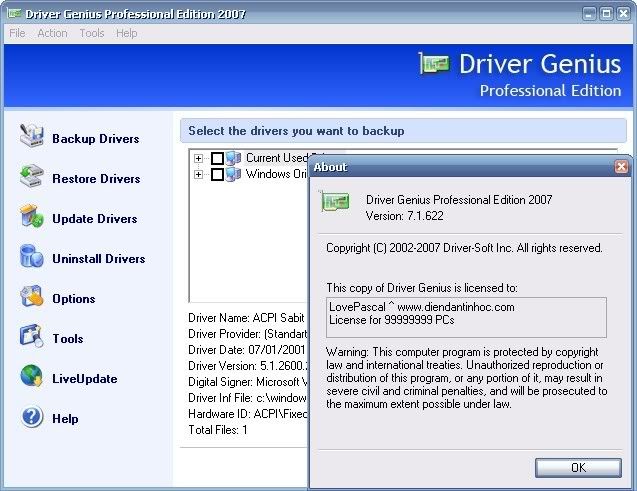Click the Copyright 2002-2007 Driver-Soft line
The image size is (637, 491).
[464, 248]
